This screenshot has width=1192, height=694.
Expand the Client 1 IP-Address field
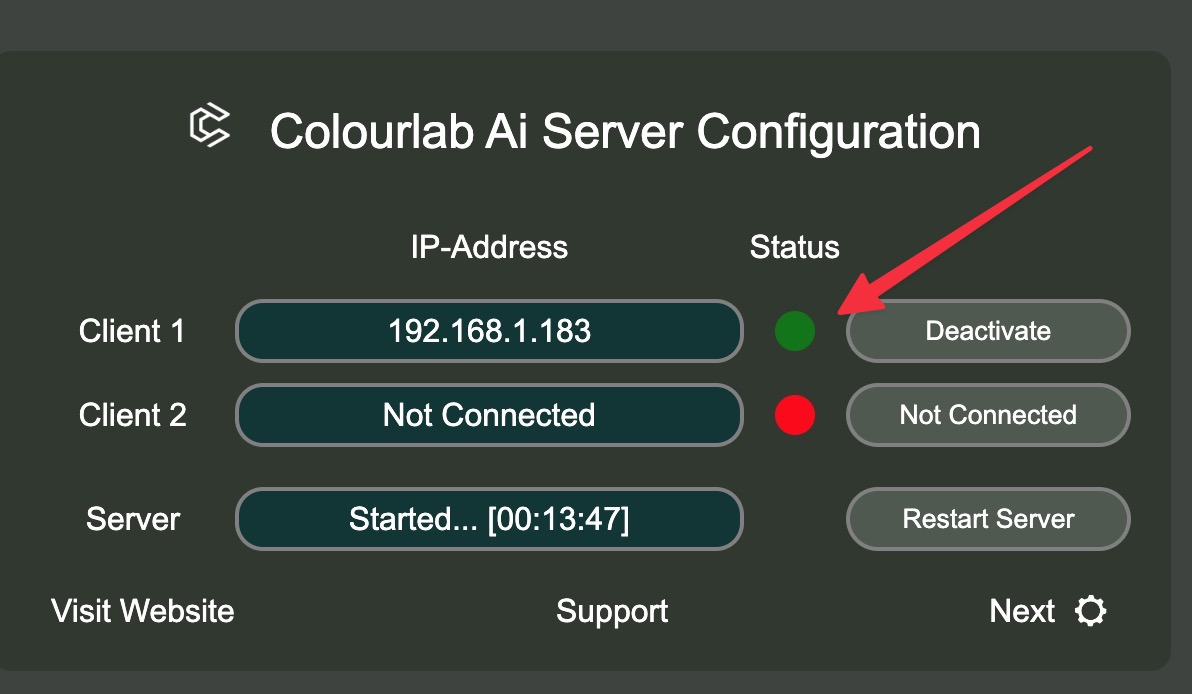(x=489, y=331)
